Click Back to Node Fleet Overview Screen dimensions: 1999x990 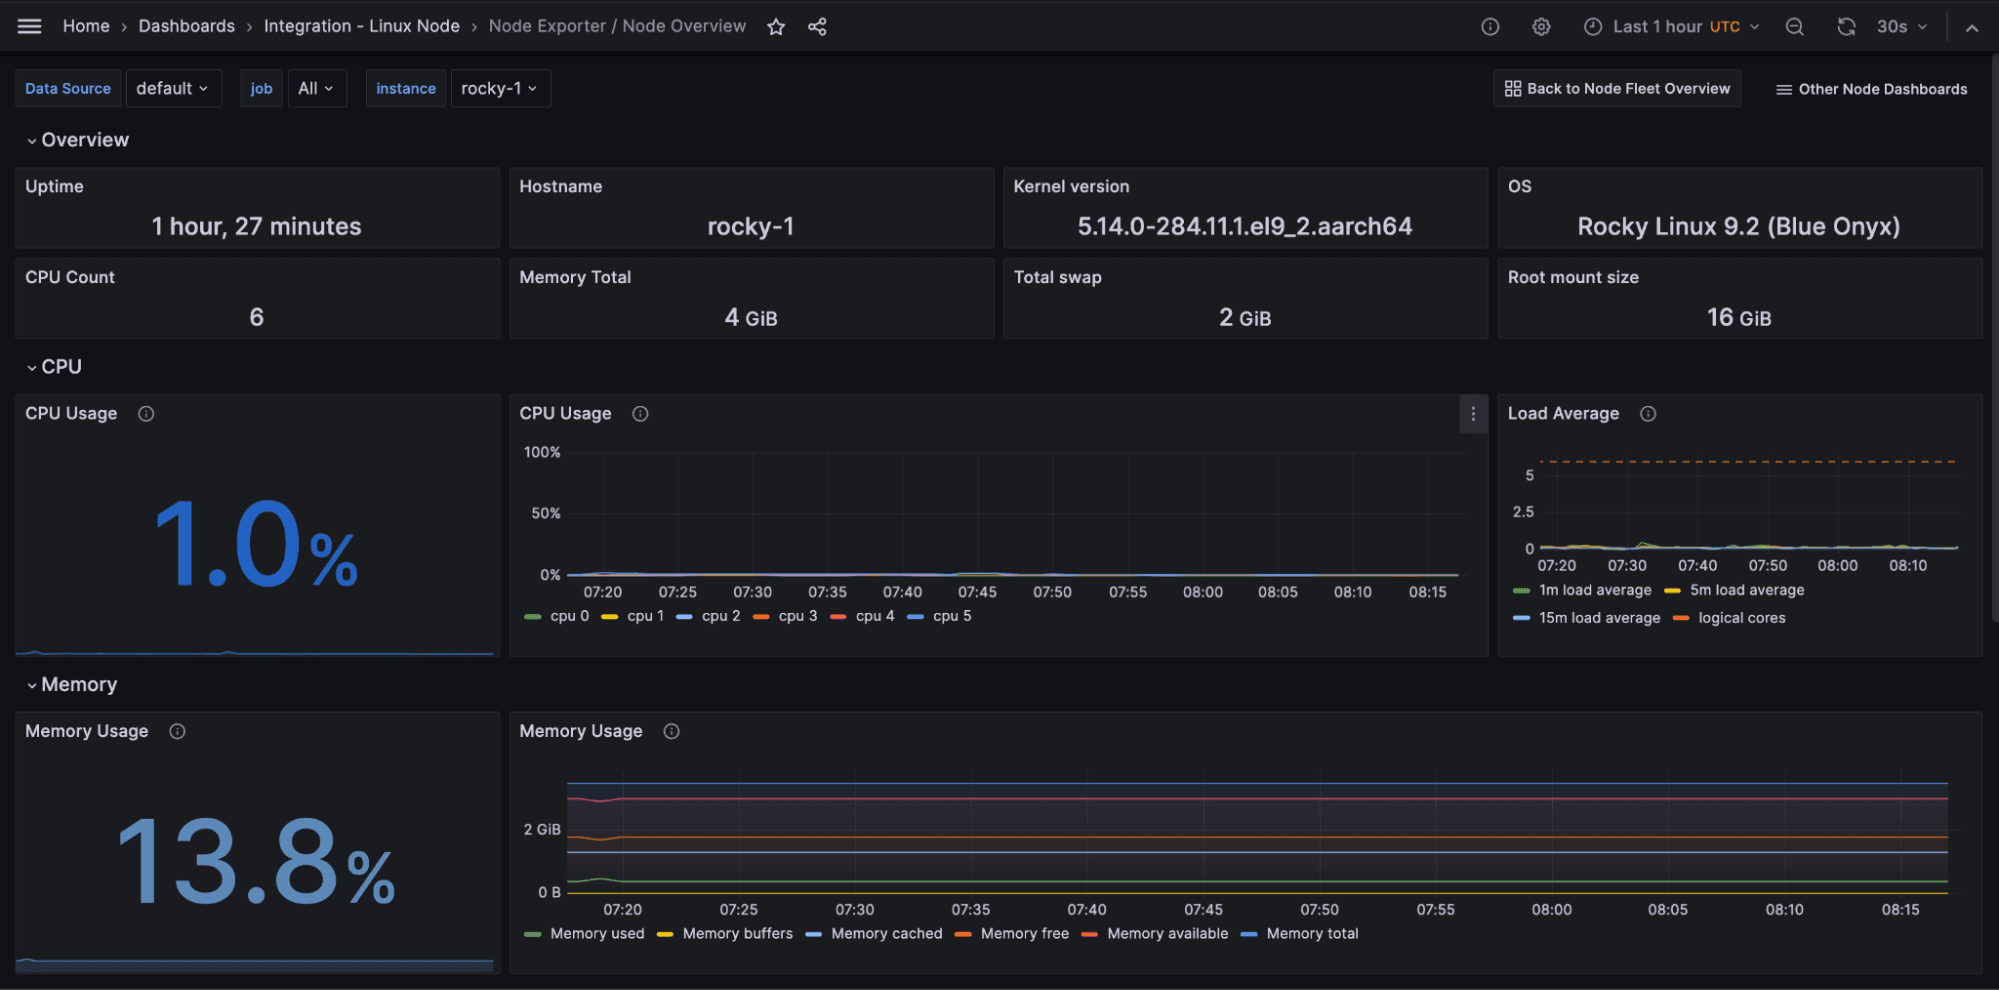pos(1616,88)
